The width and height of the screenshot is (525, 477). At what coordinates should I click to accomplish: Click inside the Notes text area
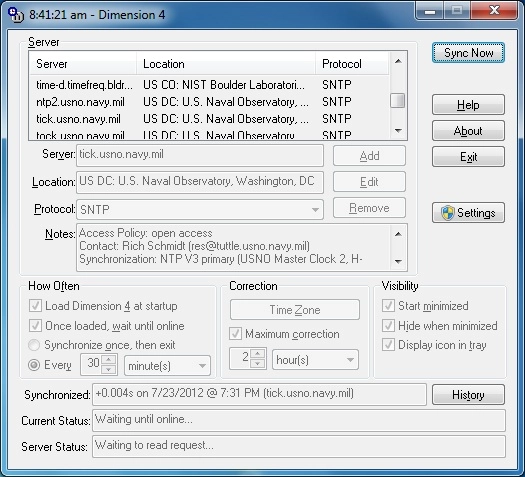click(x=233, y=247)
